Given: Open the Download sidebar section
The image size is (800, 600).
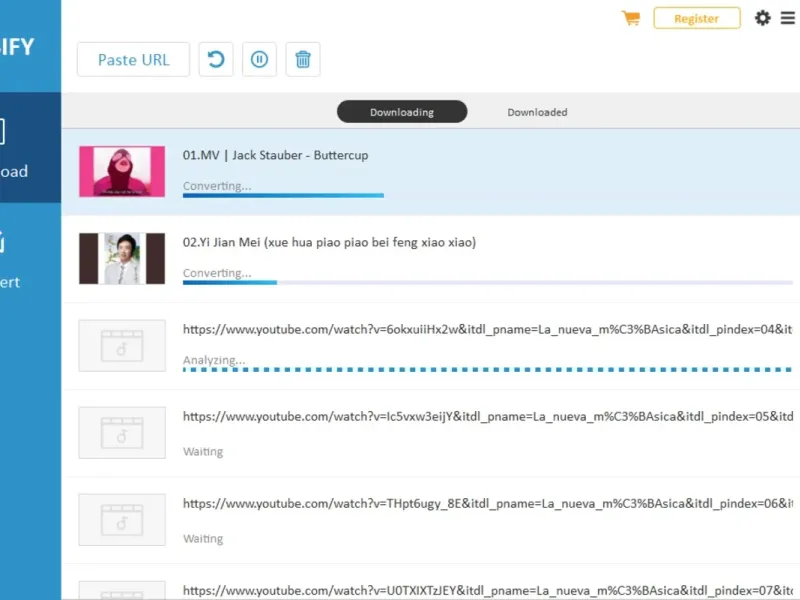Looking at the screenshot, I should (30, 147).
